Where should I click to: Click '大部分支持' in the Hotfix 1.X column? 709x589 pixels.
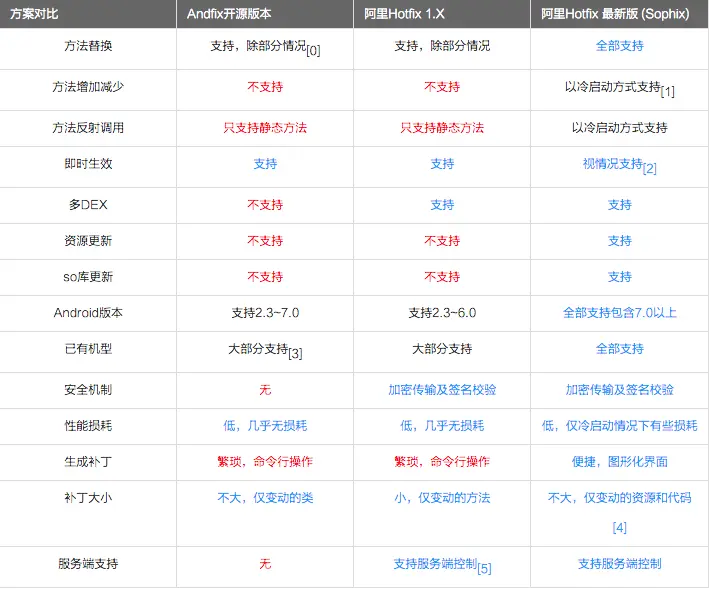442,349
